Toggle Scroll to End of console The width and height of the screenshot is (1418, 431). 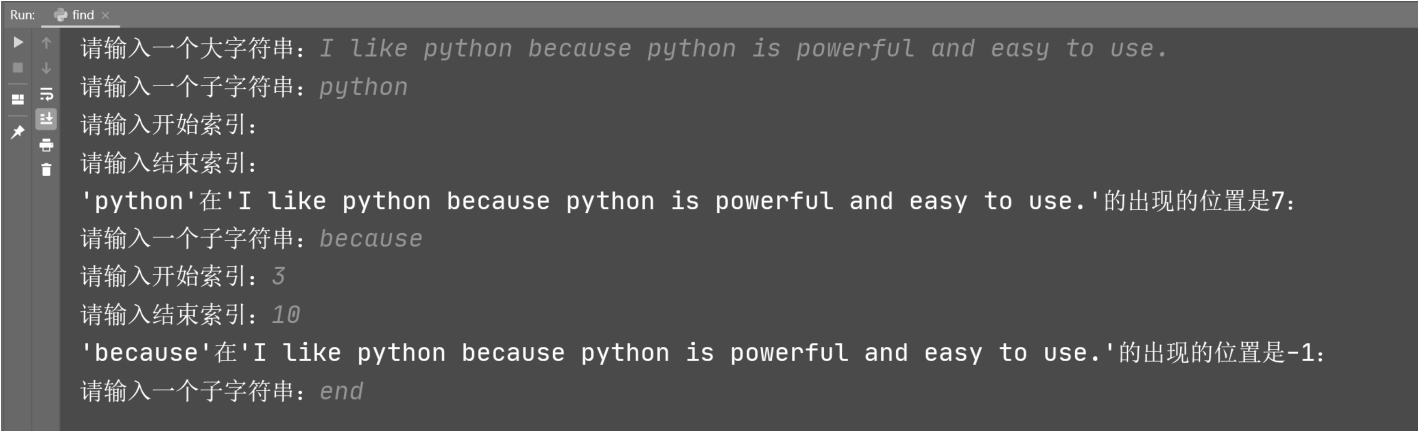45,120
